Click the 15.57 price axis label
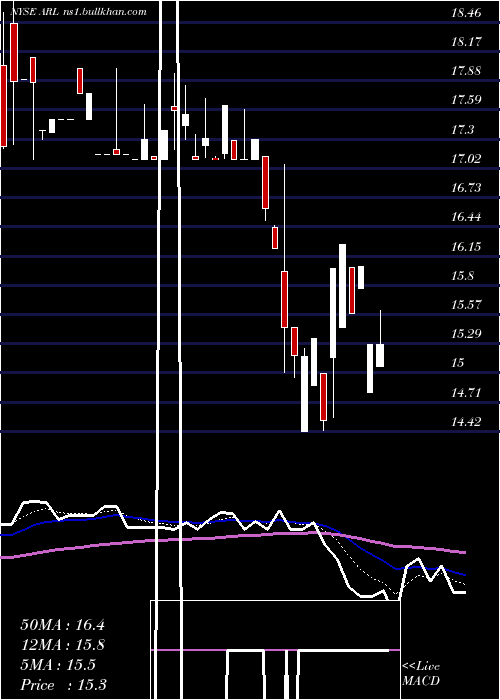Image resolution: width=500 pixels, height=700 pixels. click(466, 305)
